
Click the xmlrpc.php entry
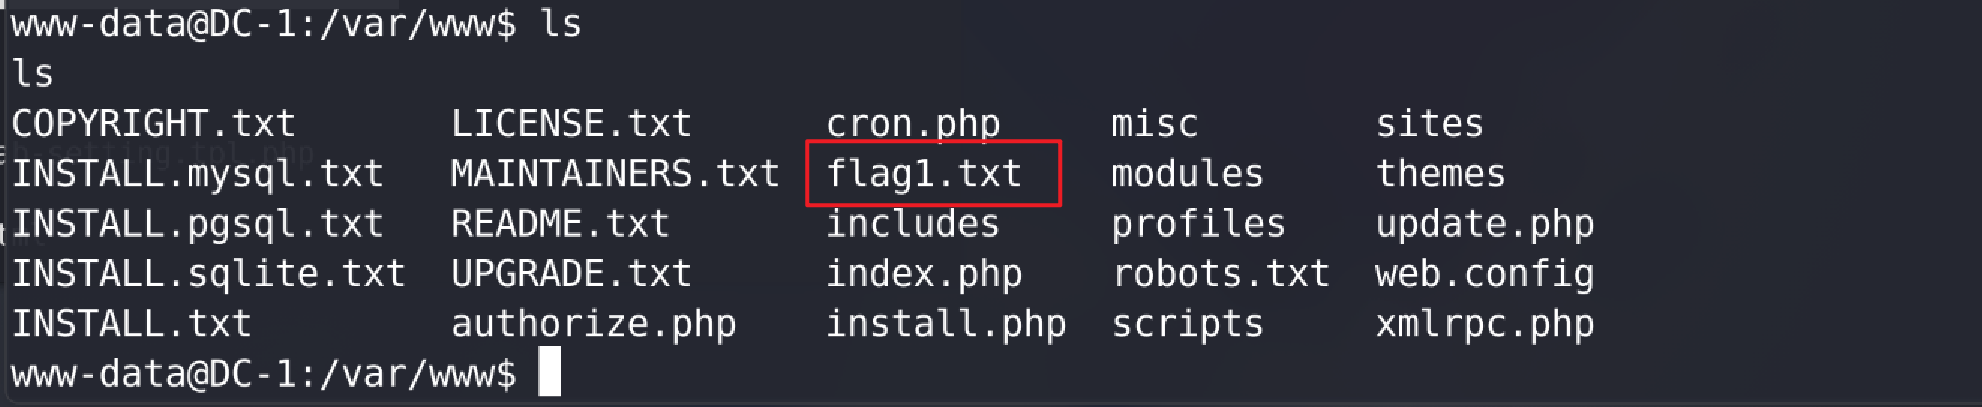click(x=1484, y=325)
